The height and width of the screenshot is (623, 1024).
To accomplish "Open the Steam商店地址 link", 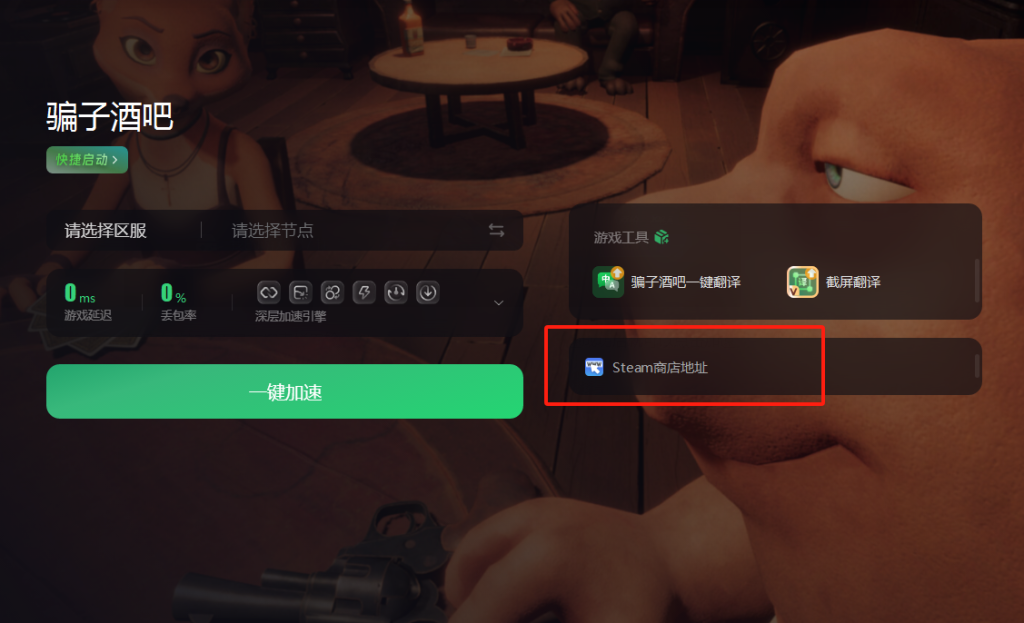I will [660, 368].
